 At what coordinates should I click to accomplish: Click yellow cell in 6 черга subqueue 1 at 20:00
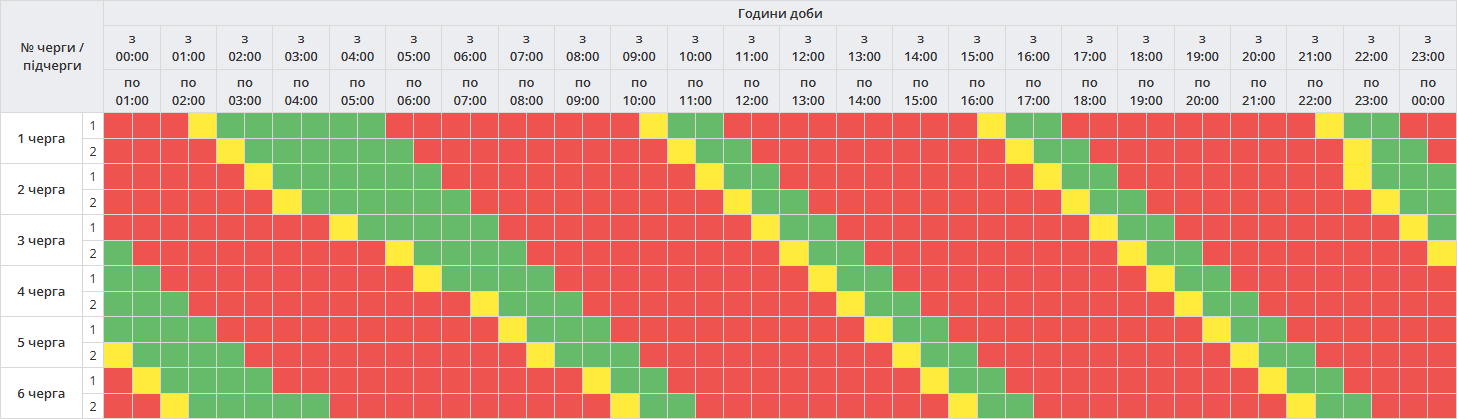point(1273,380)
